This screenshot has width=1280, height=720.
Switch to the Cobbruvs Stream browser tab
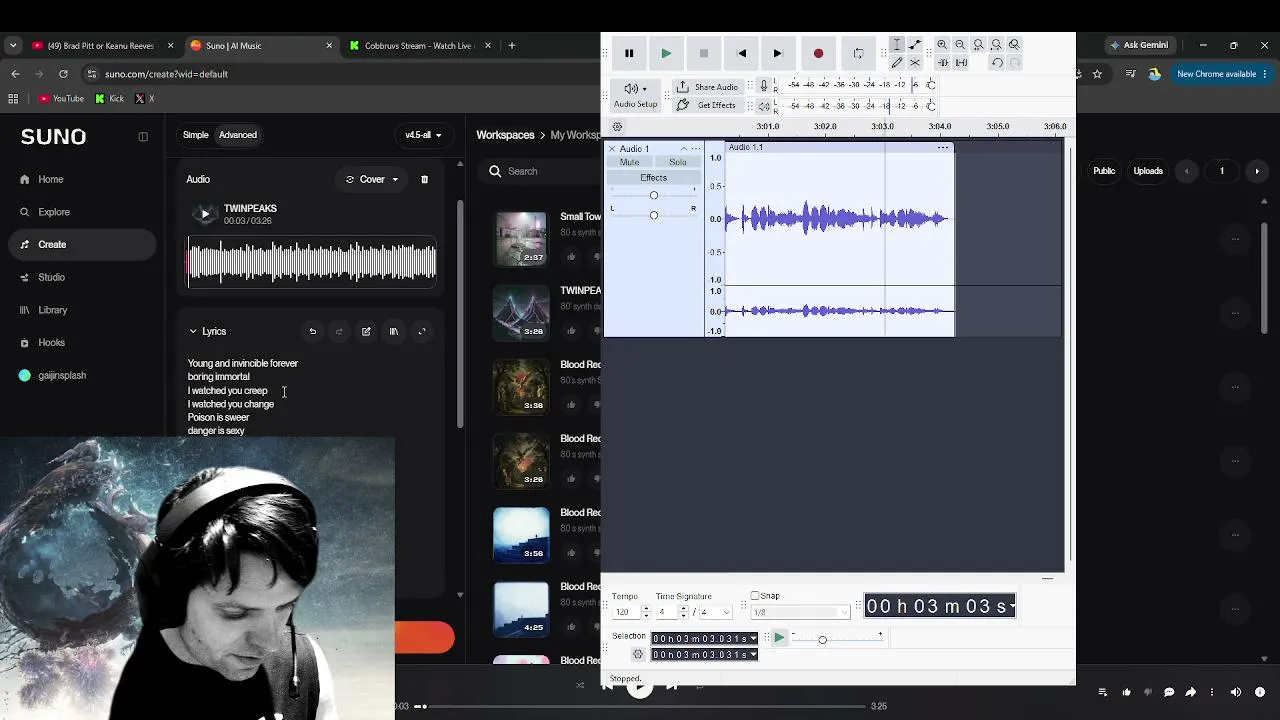click(419, 46)
